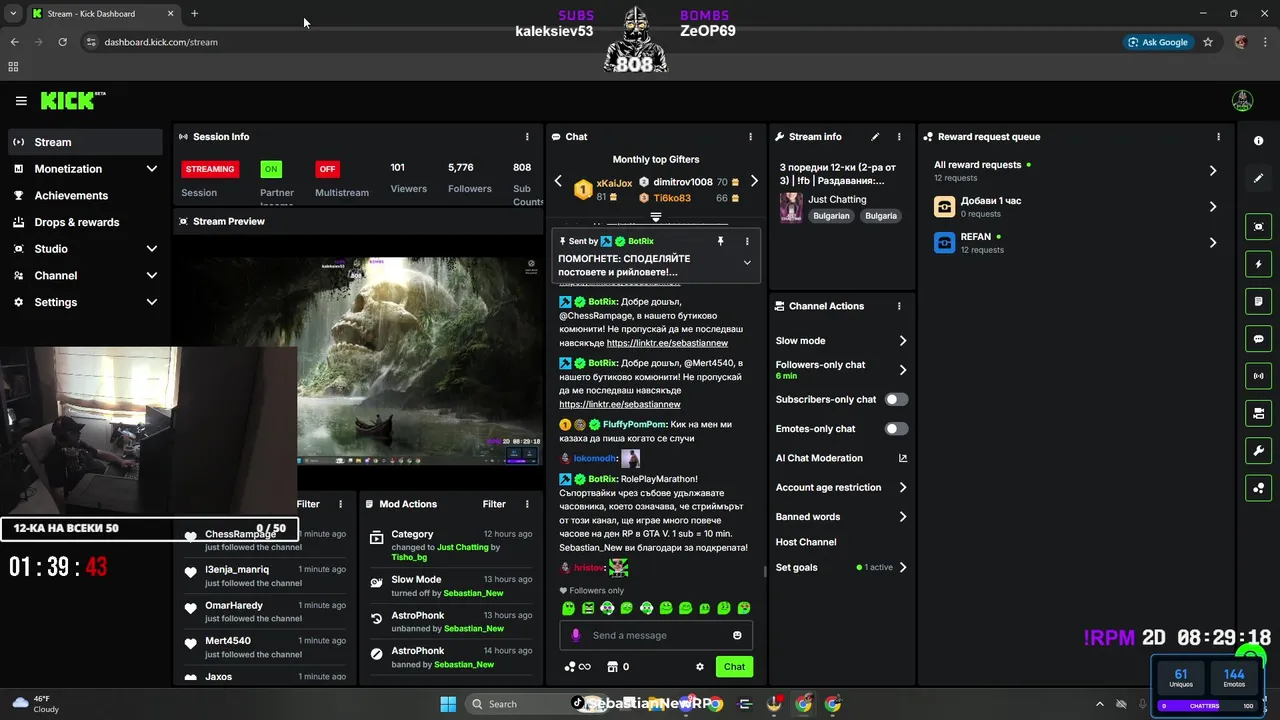This screenshot has width=1280, height=720.
Task: Click the info icon in right sidebar
Action: [1258, 141]
